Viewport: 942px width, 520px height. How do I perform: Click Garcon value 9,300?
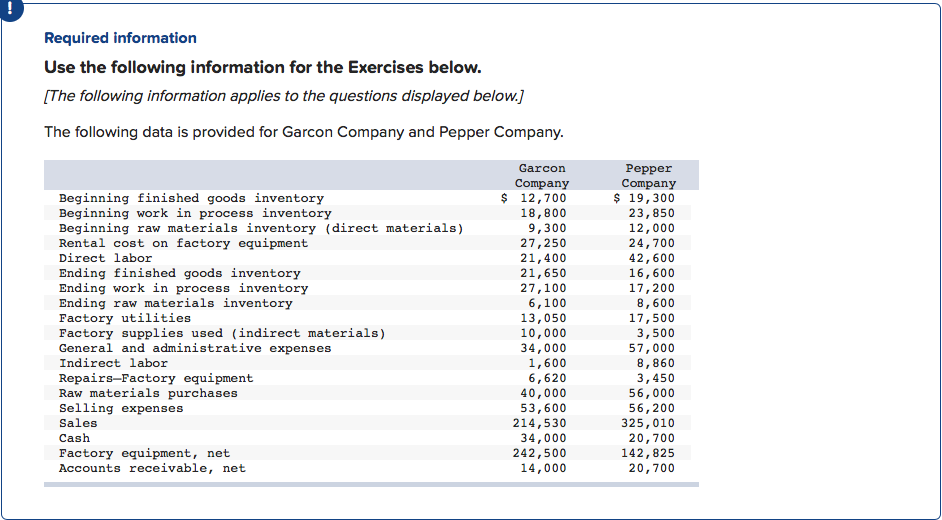click(x=547, y=228)
